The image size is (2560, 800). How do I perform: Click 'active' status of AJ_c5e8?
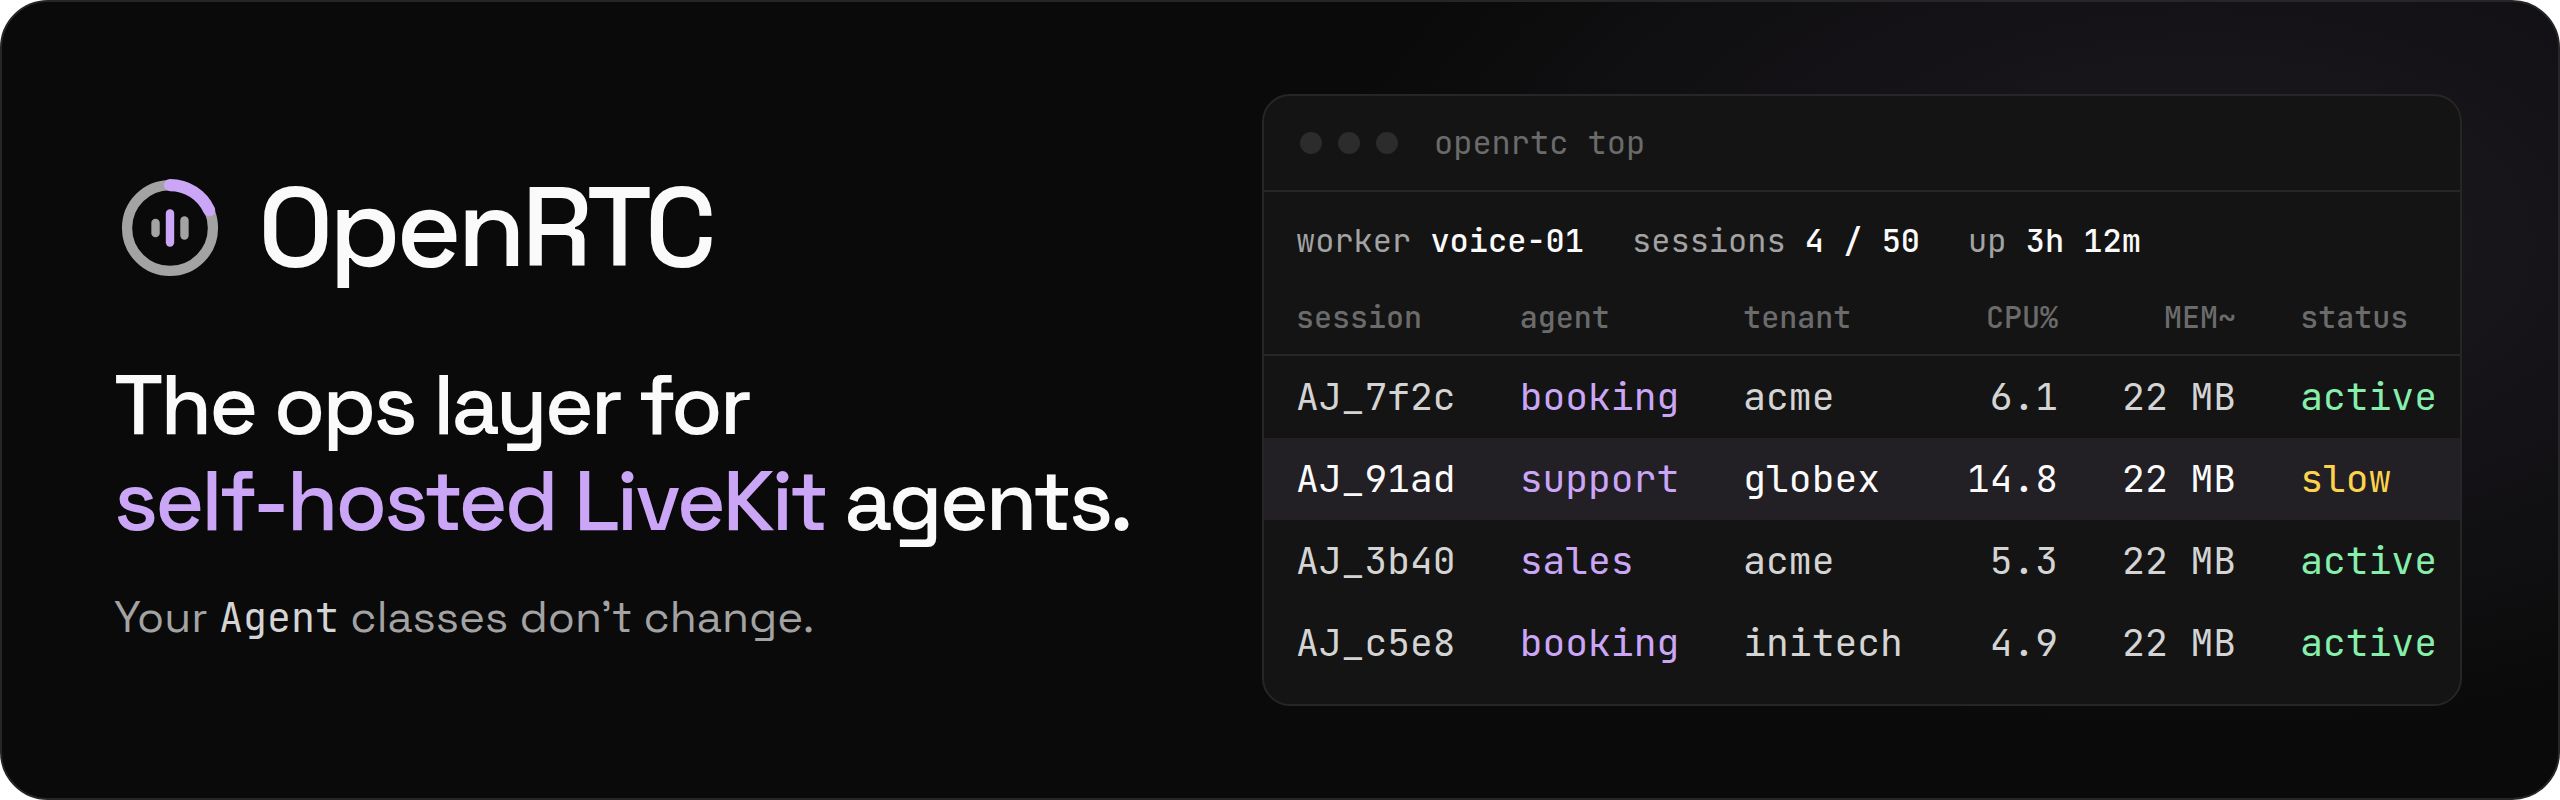[x=2368, y=643]
